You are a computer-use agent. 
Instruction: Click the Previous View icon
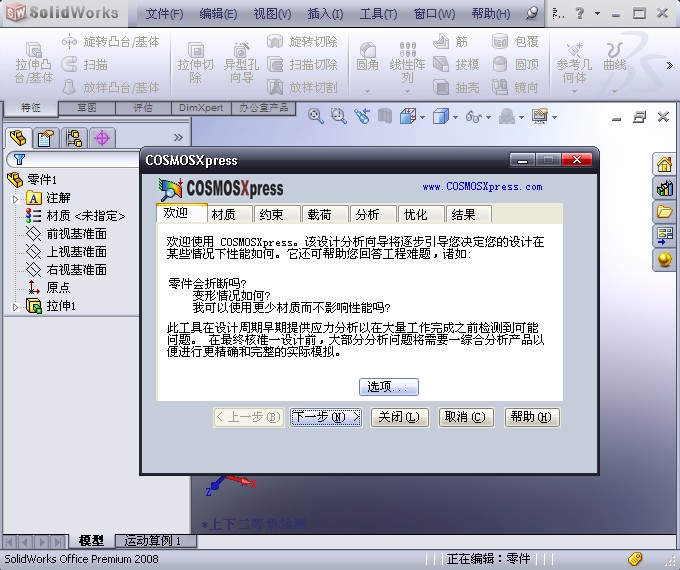[362, 116]
